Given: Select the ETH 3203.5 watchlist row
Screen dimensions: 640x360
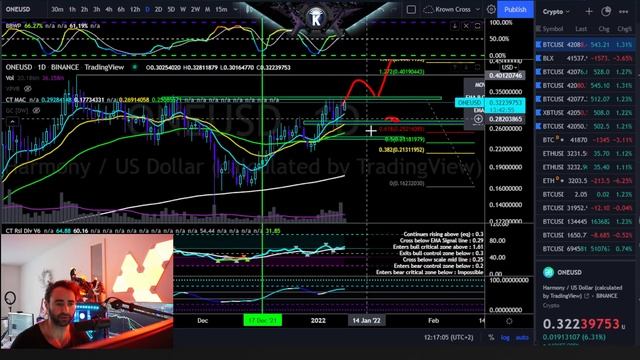Looking at the screenshot, I should 586,181.
